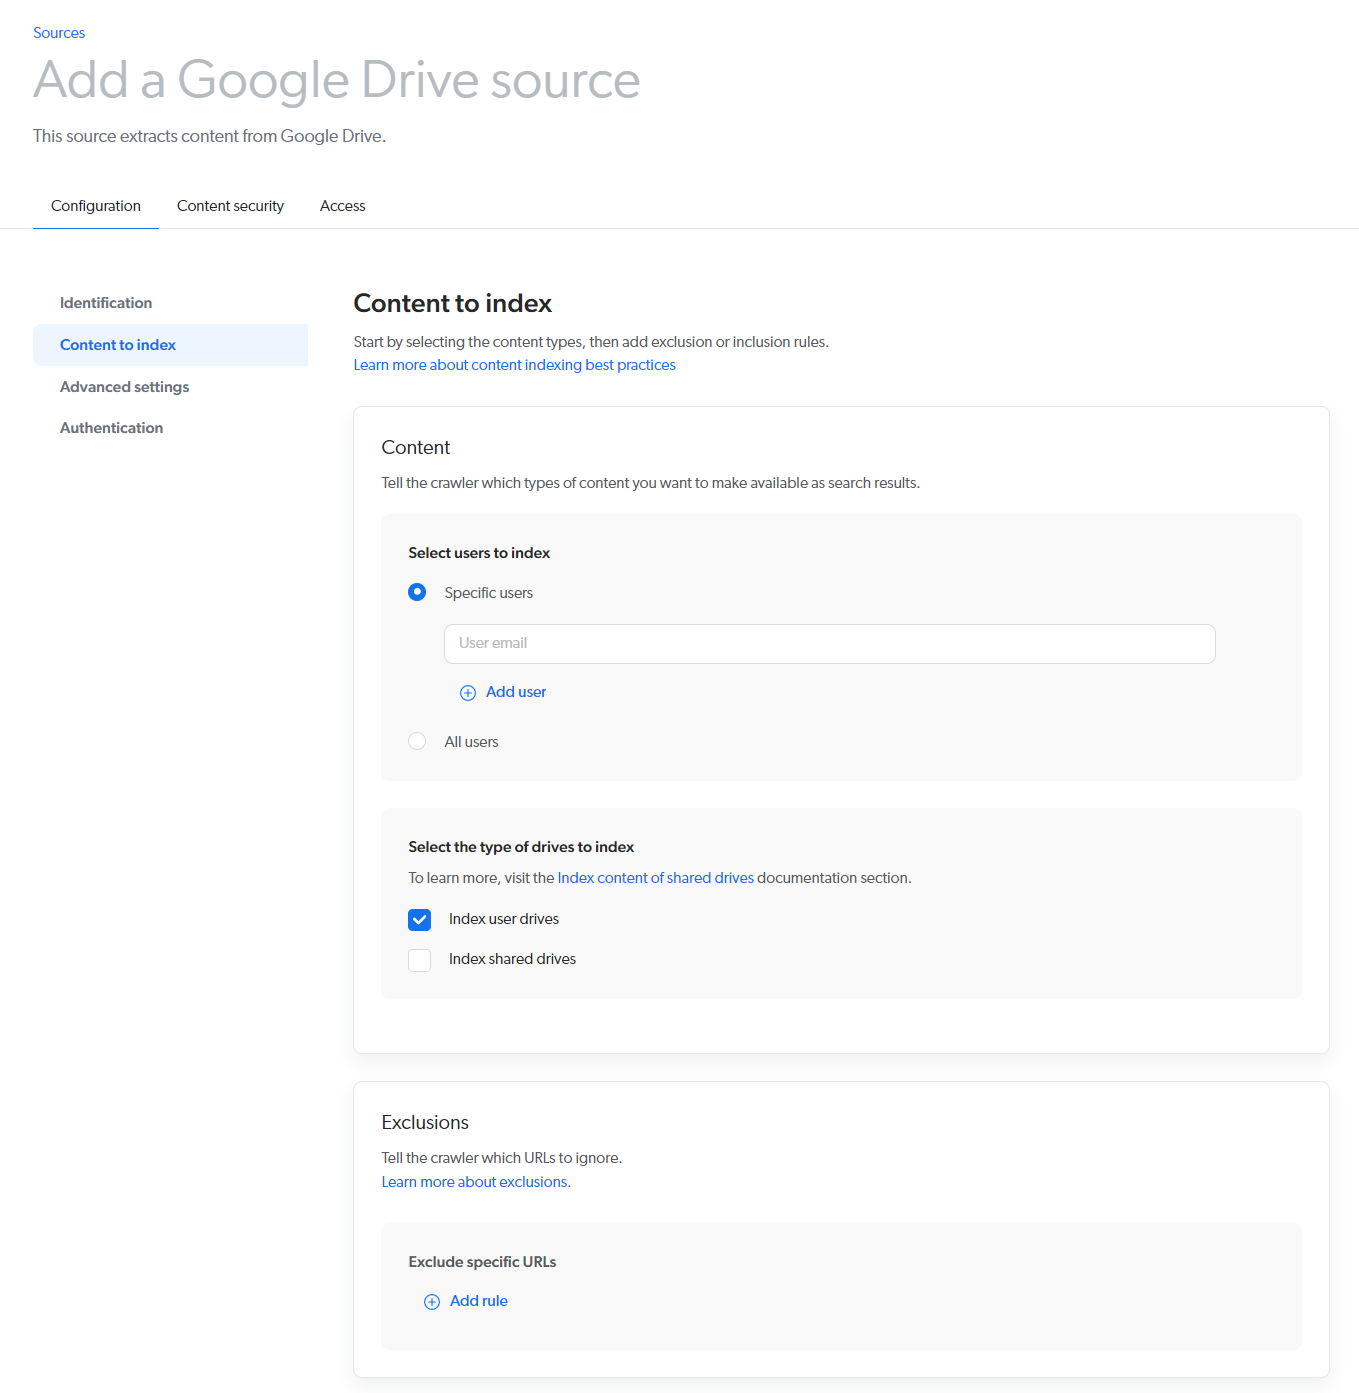Click the Add rule text button
Screen dimensions: 1359x1393
click(x=479, y=1301)
